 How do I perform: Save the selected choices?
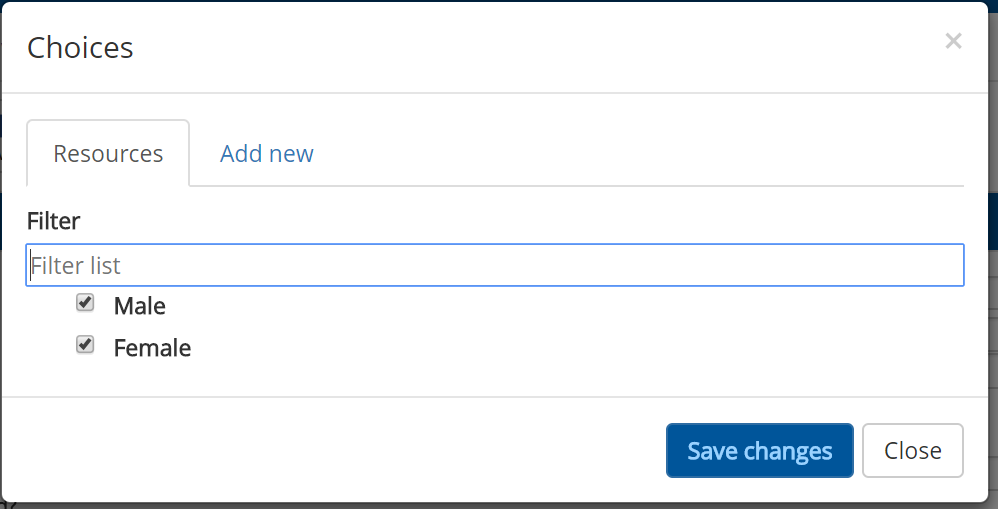click(759, 451)
